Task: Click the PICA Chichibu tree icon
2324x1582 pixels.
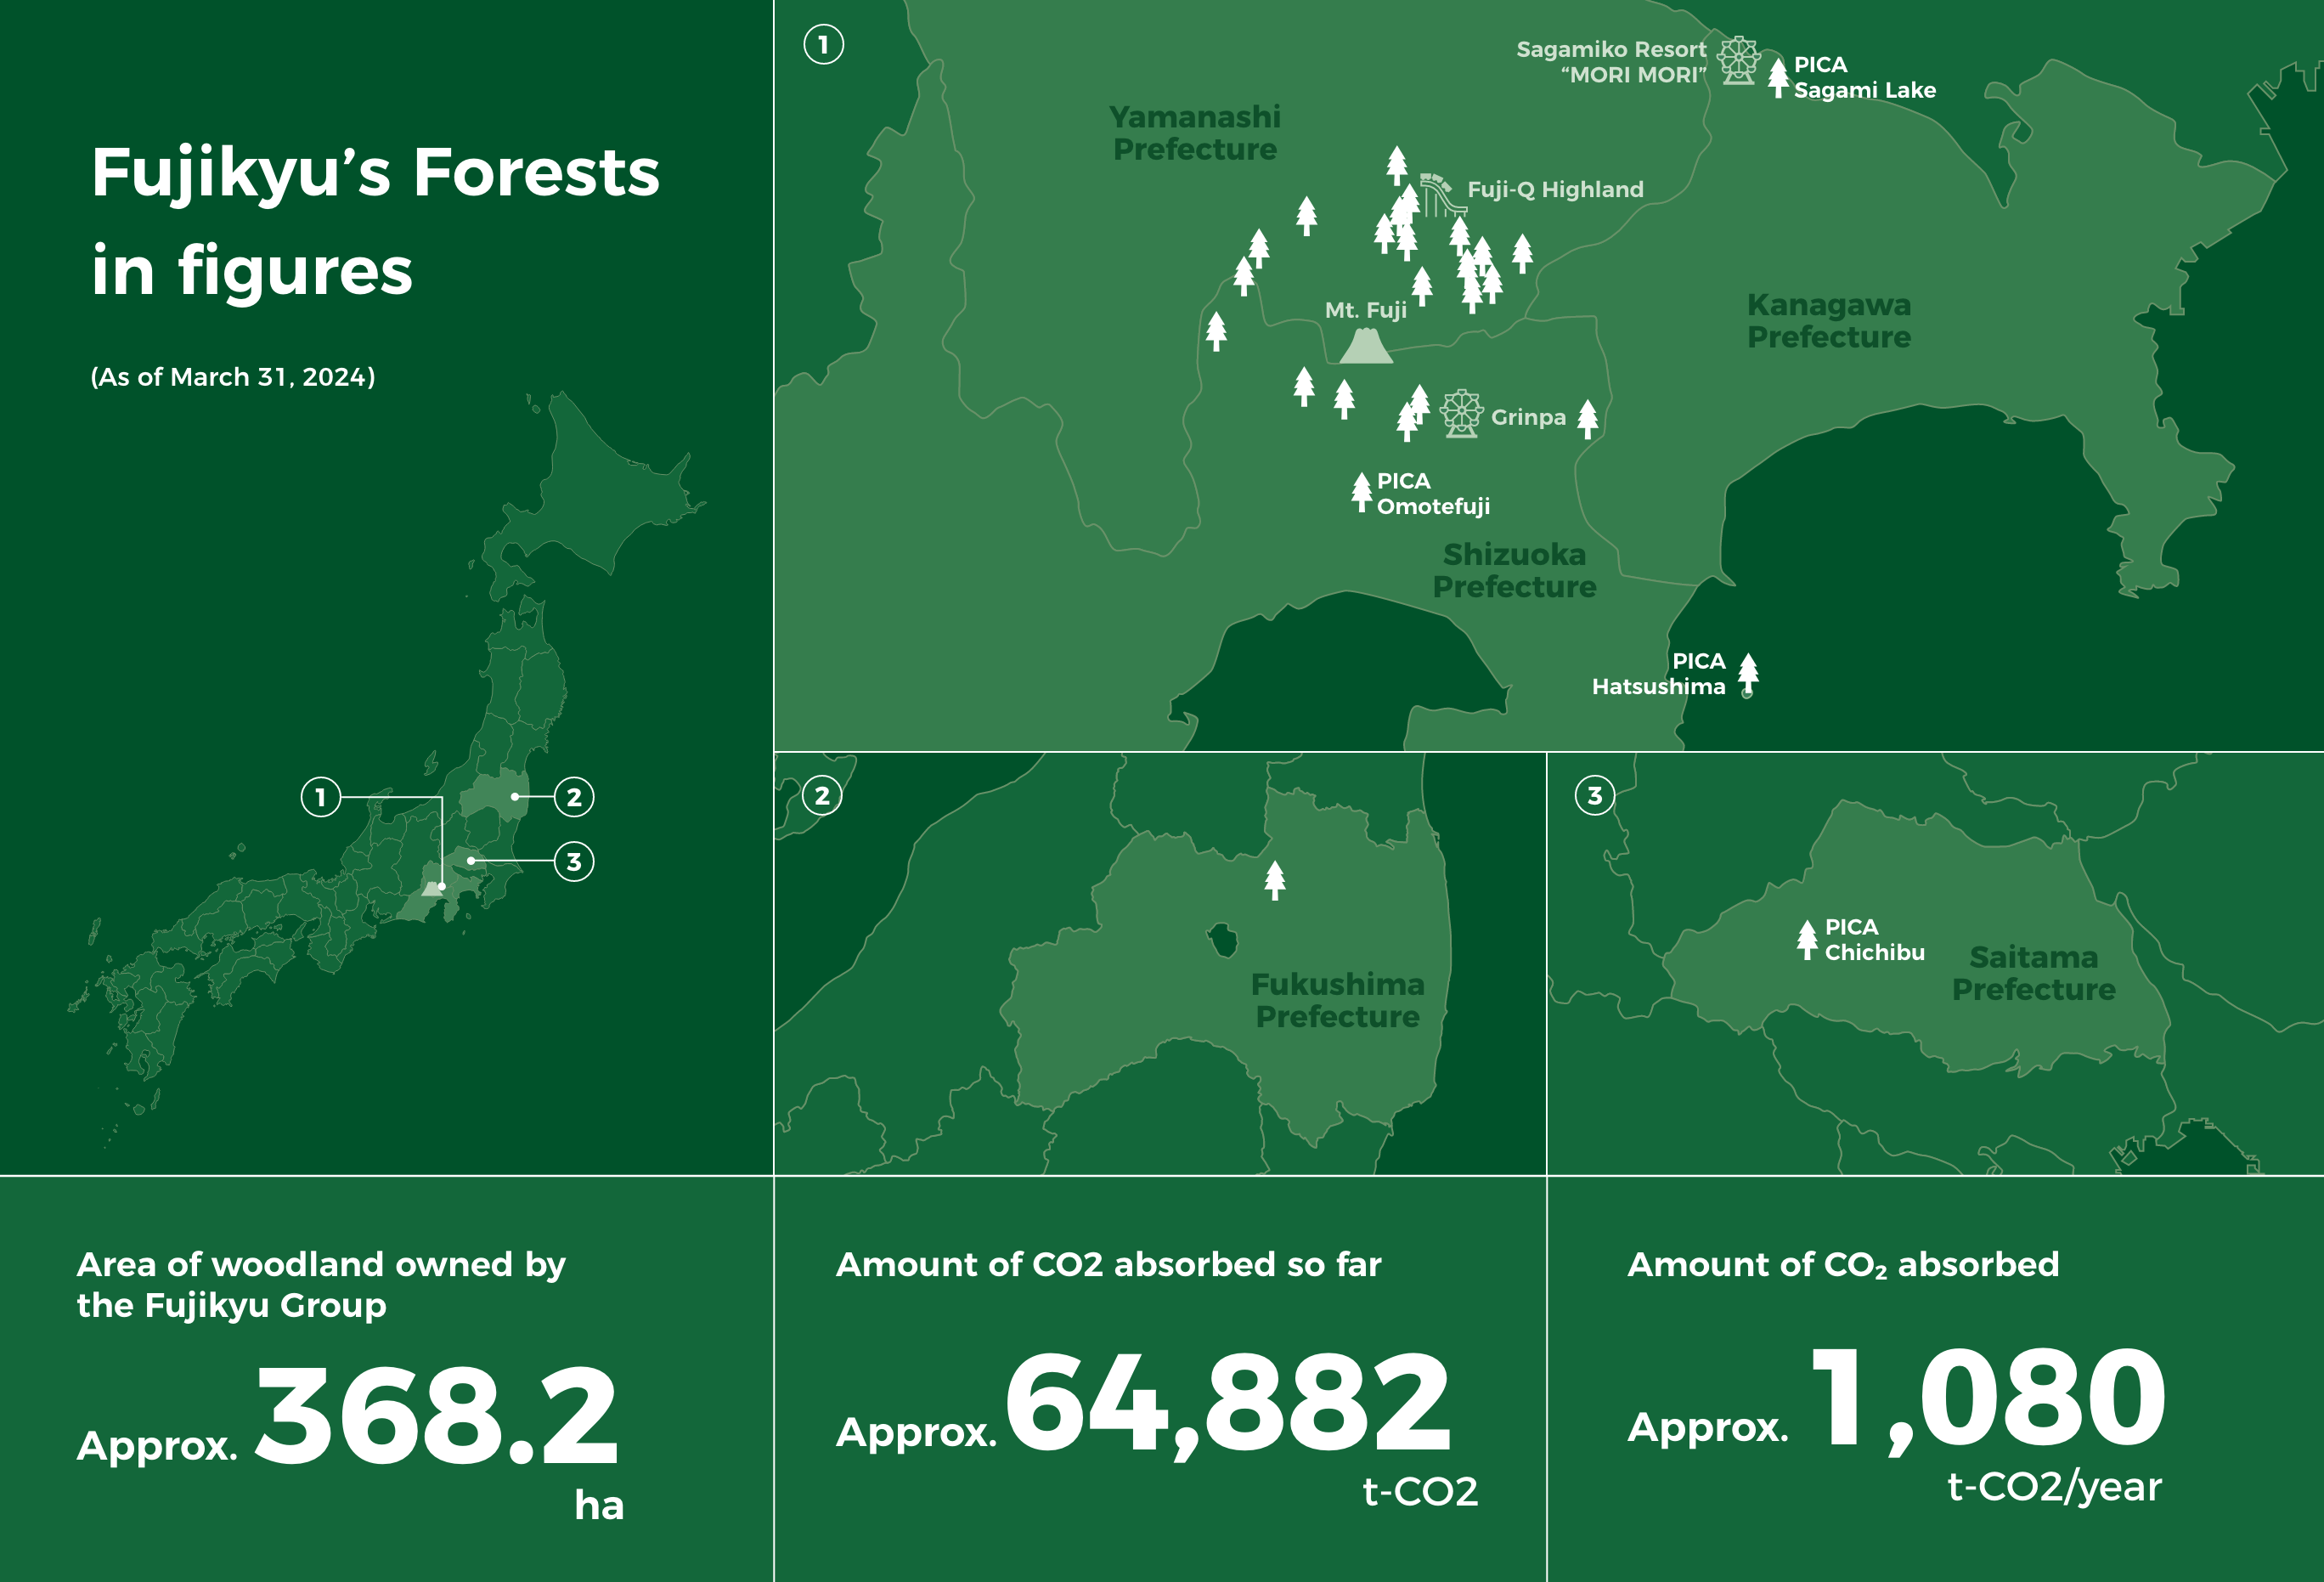Action: pos(1806,939)
